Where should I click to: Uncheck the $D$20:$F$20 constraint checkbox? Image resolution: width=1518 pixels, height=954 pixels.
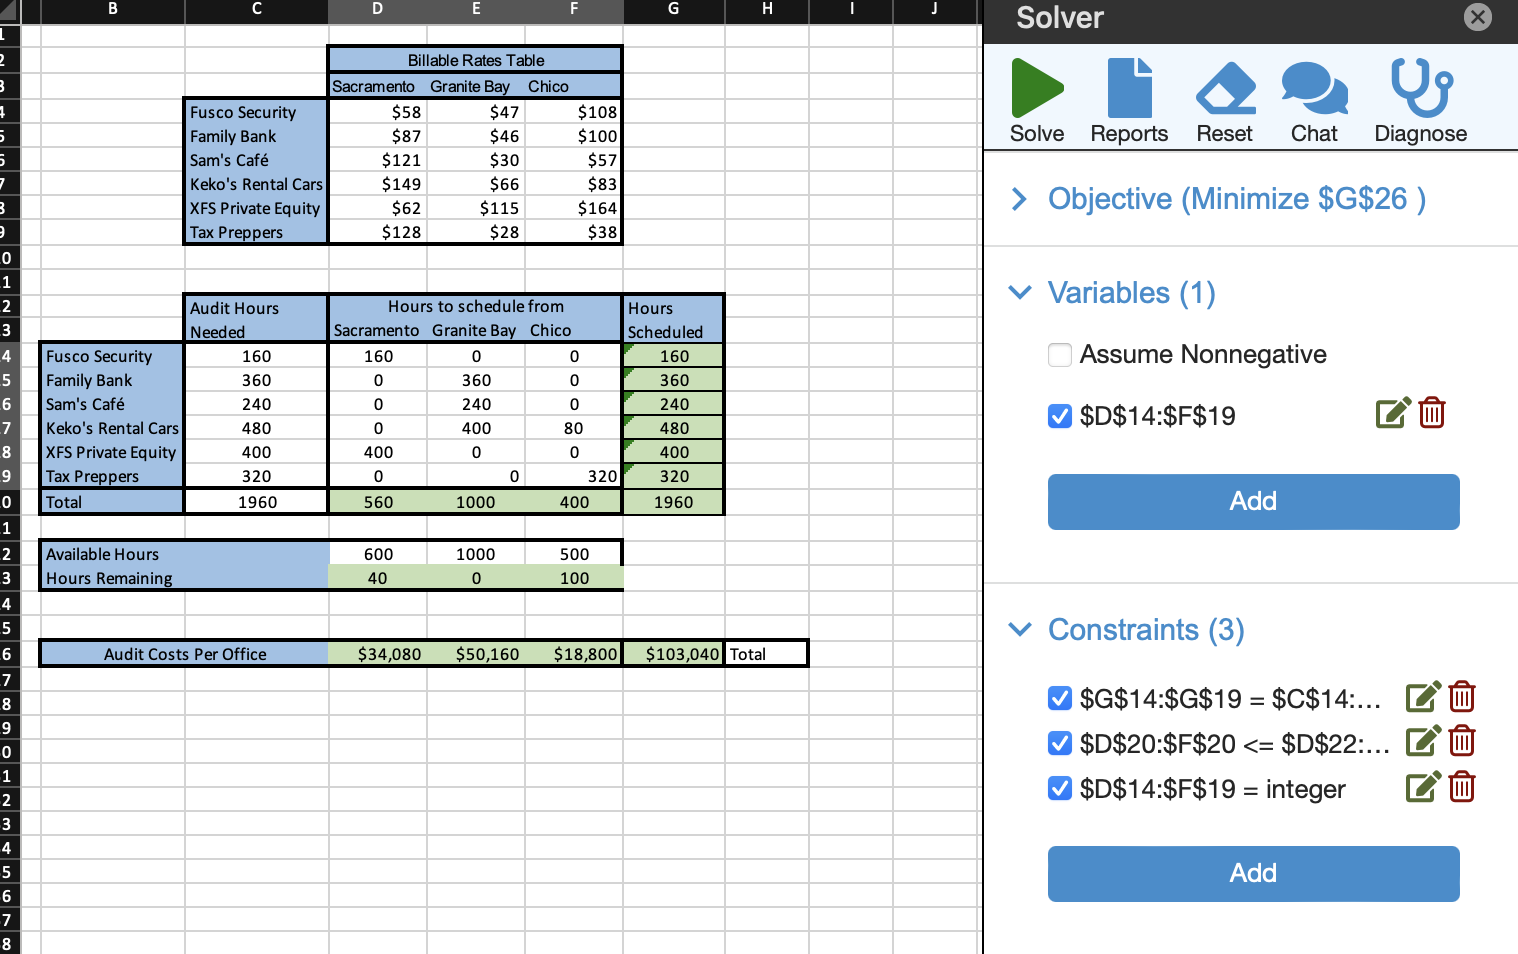(x=1060, y=743)
